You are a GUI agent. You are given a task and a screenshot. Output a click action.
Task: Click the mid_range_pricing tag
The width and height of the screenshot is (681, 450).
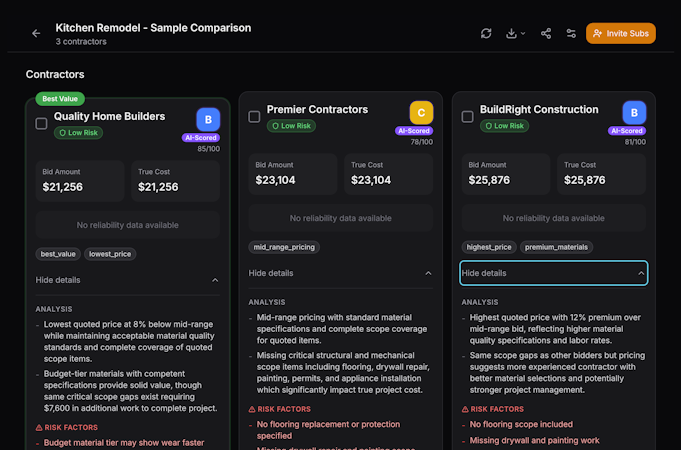pos(284,247)
